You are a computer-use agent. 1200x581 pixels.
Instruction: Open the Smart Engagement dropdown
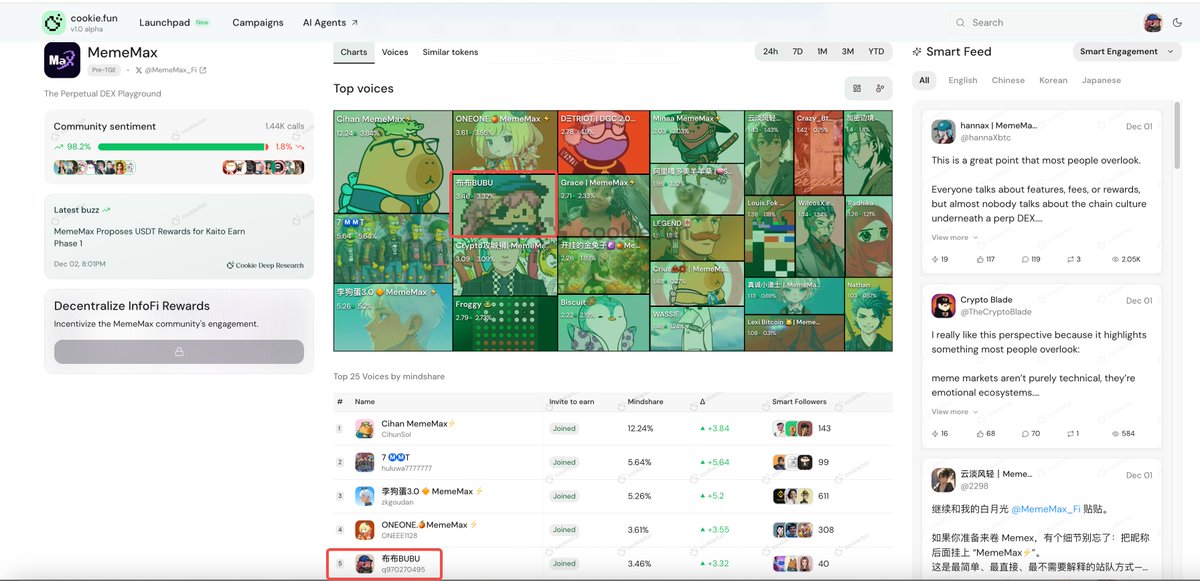click(1126, 51)
